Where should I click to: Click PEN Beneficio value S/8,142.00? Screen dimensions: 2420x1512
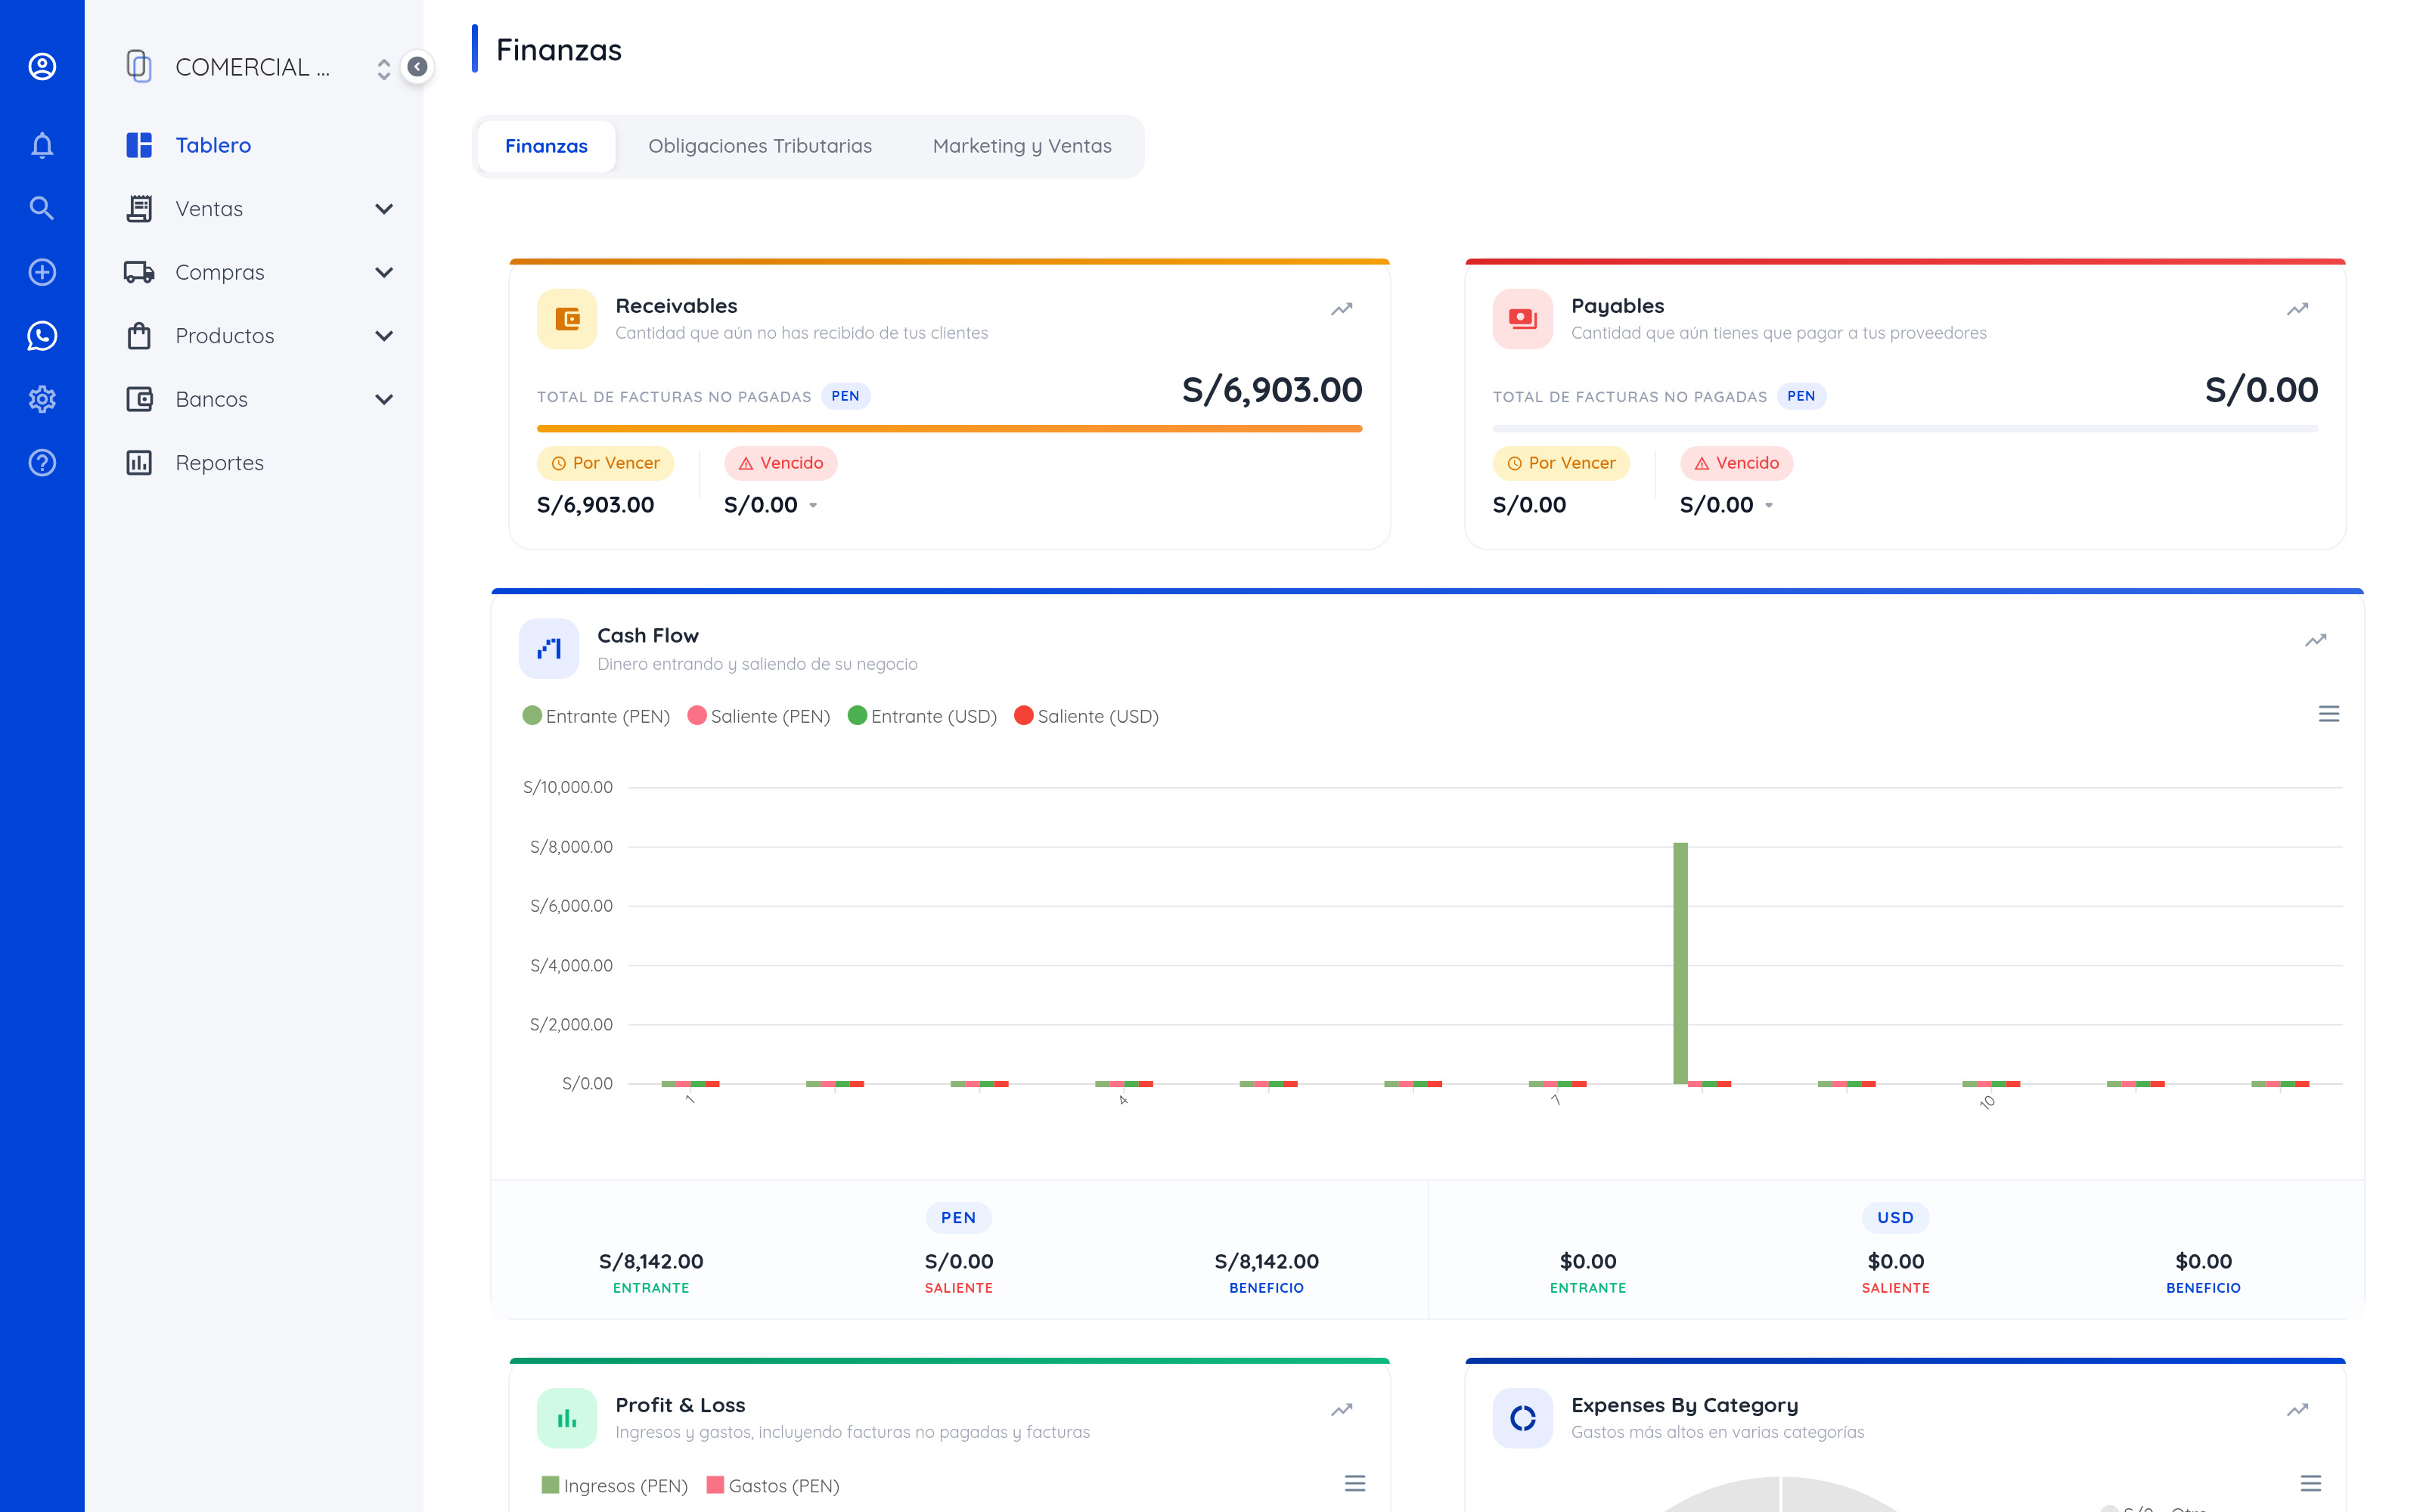[1266, 1261]
